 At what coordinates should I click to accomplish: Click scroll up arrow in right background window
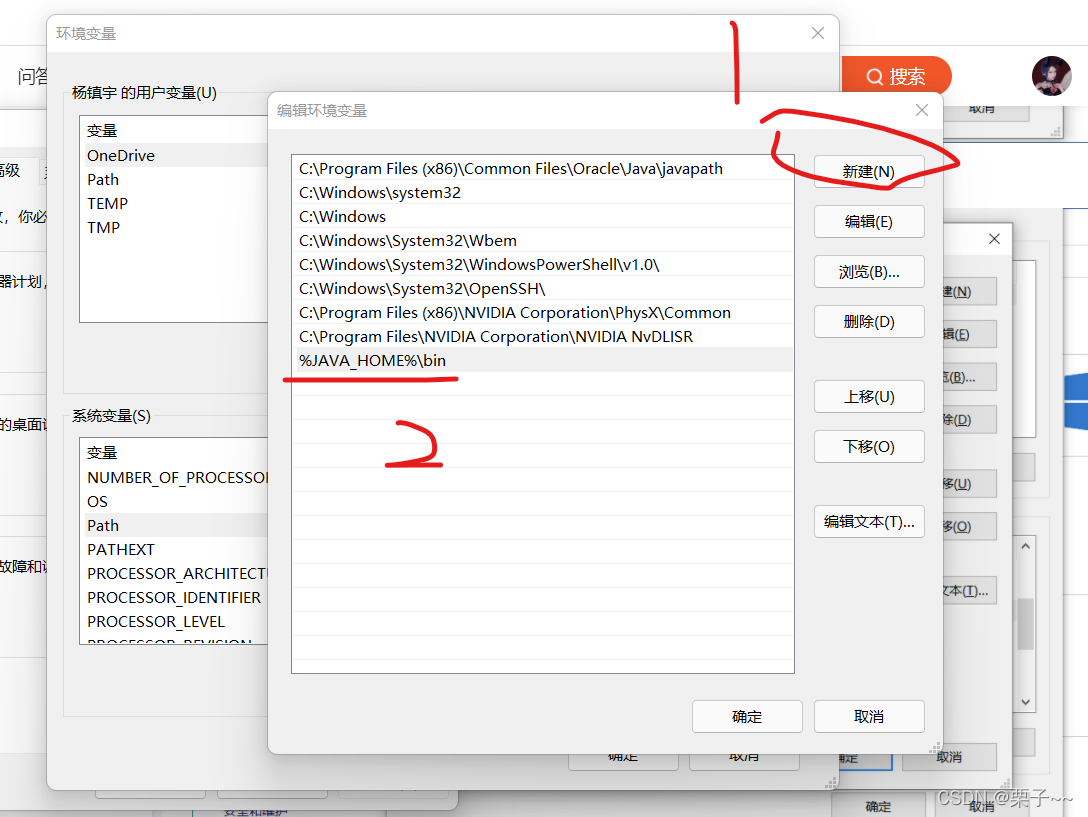coord(1026,546)
